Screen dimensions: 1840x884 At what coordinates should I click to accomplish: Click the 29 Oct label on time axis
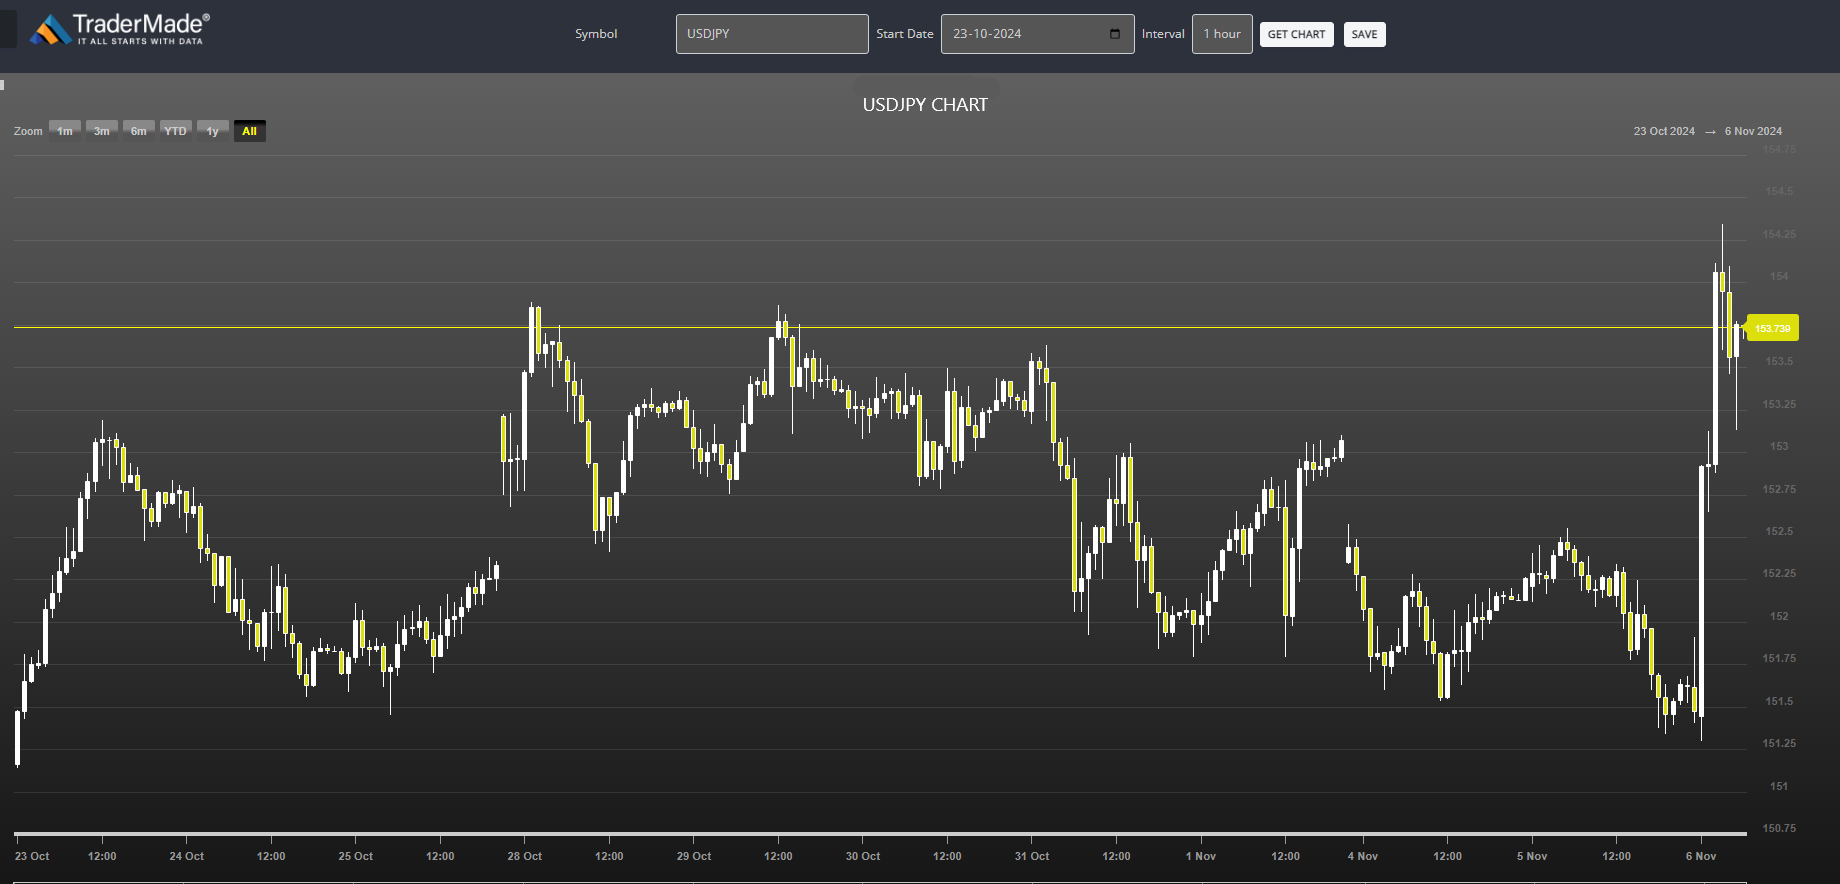[694, 856]
